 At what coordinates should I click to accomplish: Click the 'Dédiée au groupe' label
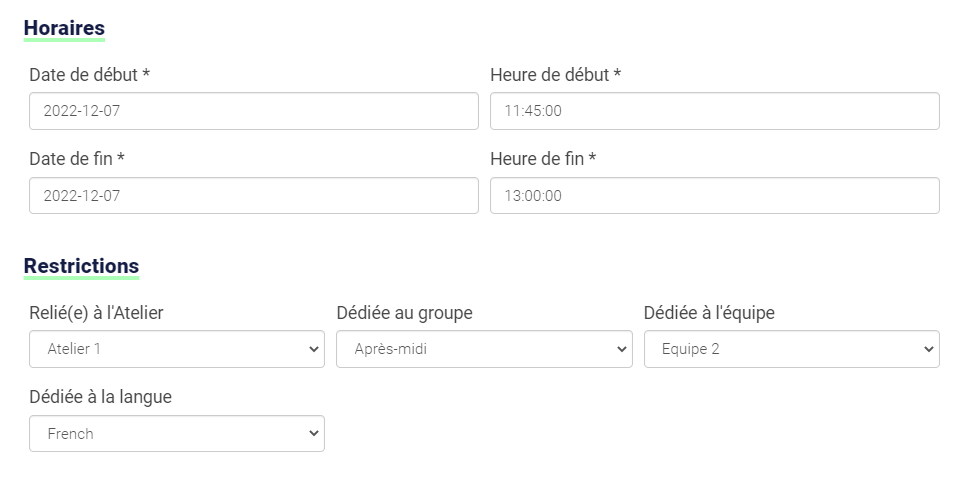tap(405, 313)
